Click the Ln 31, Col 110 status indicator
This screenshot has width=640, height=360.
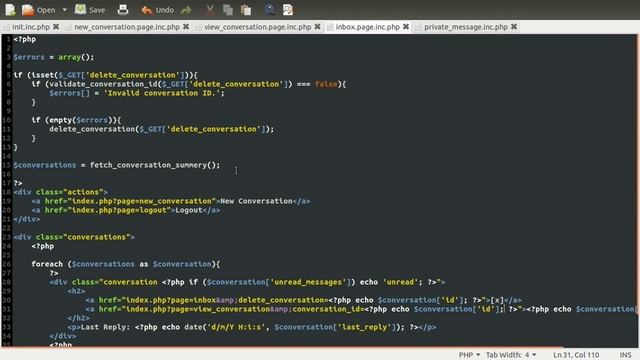[x=576, y=355]
